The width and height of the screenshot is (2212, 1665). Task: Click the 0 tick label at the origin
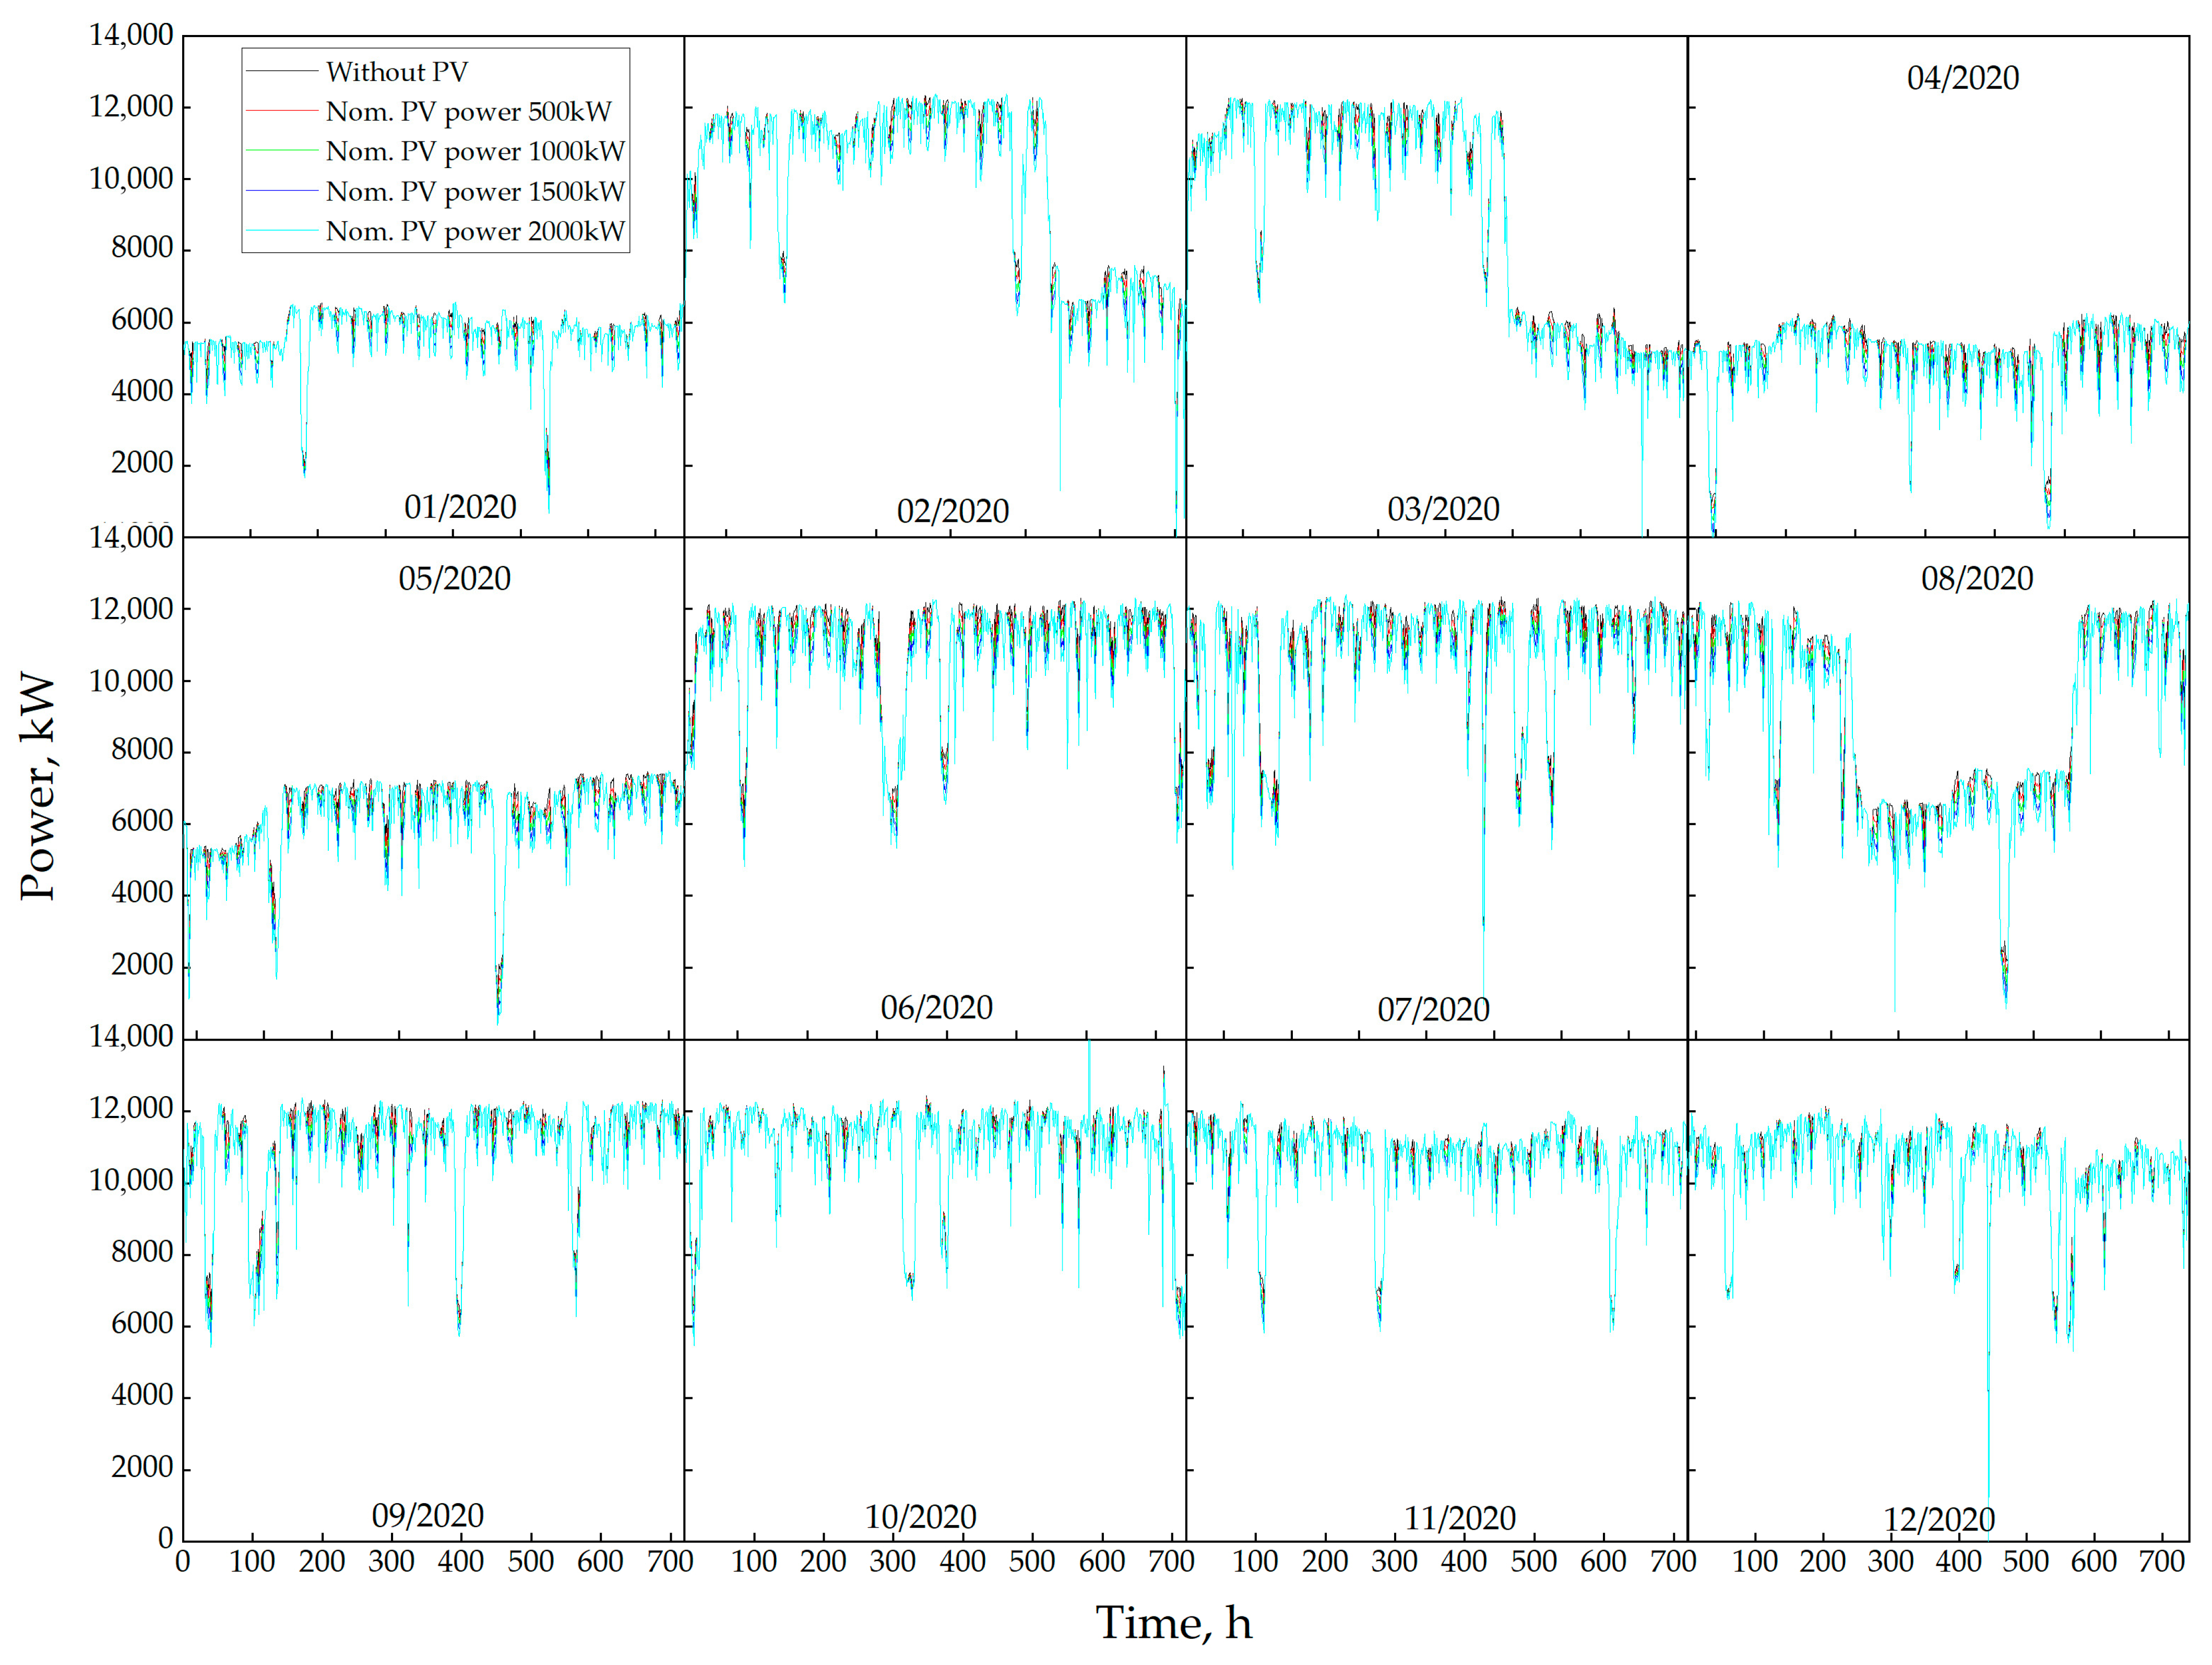click(x=166, y=1538)
